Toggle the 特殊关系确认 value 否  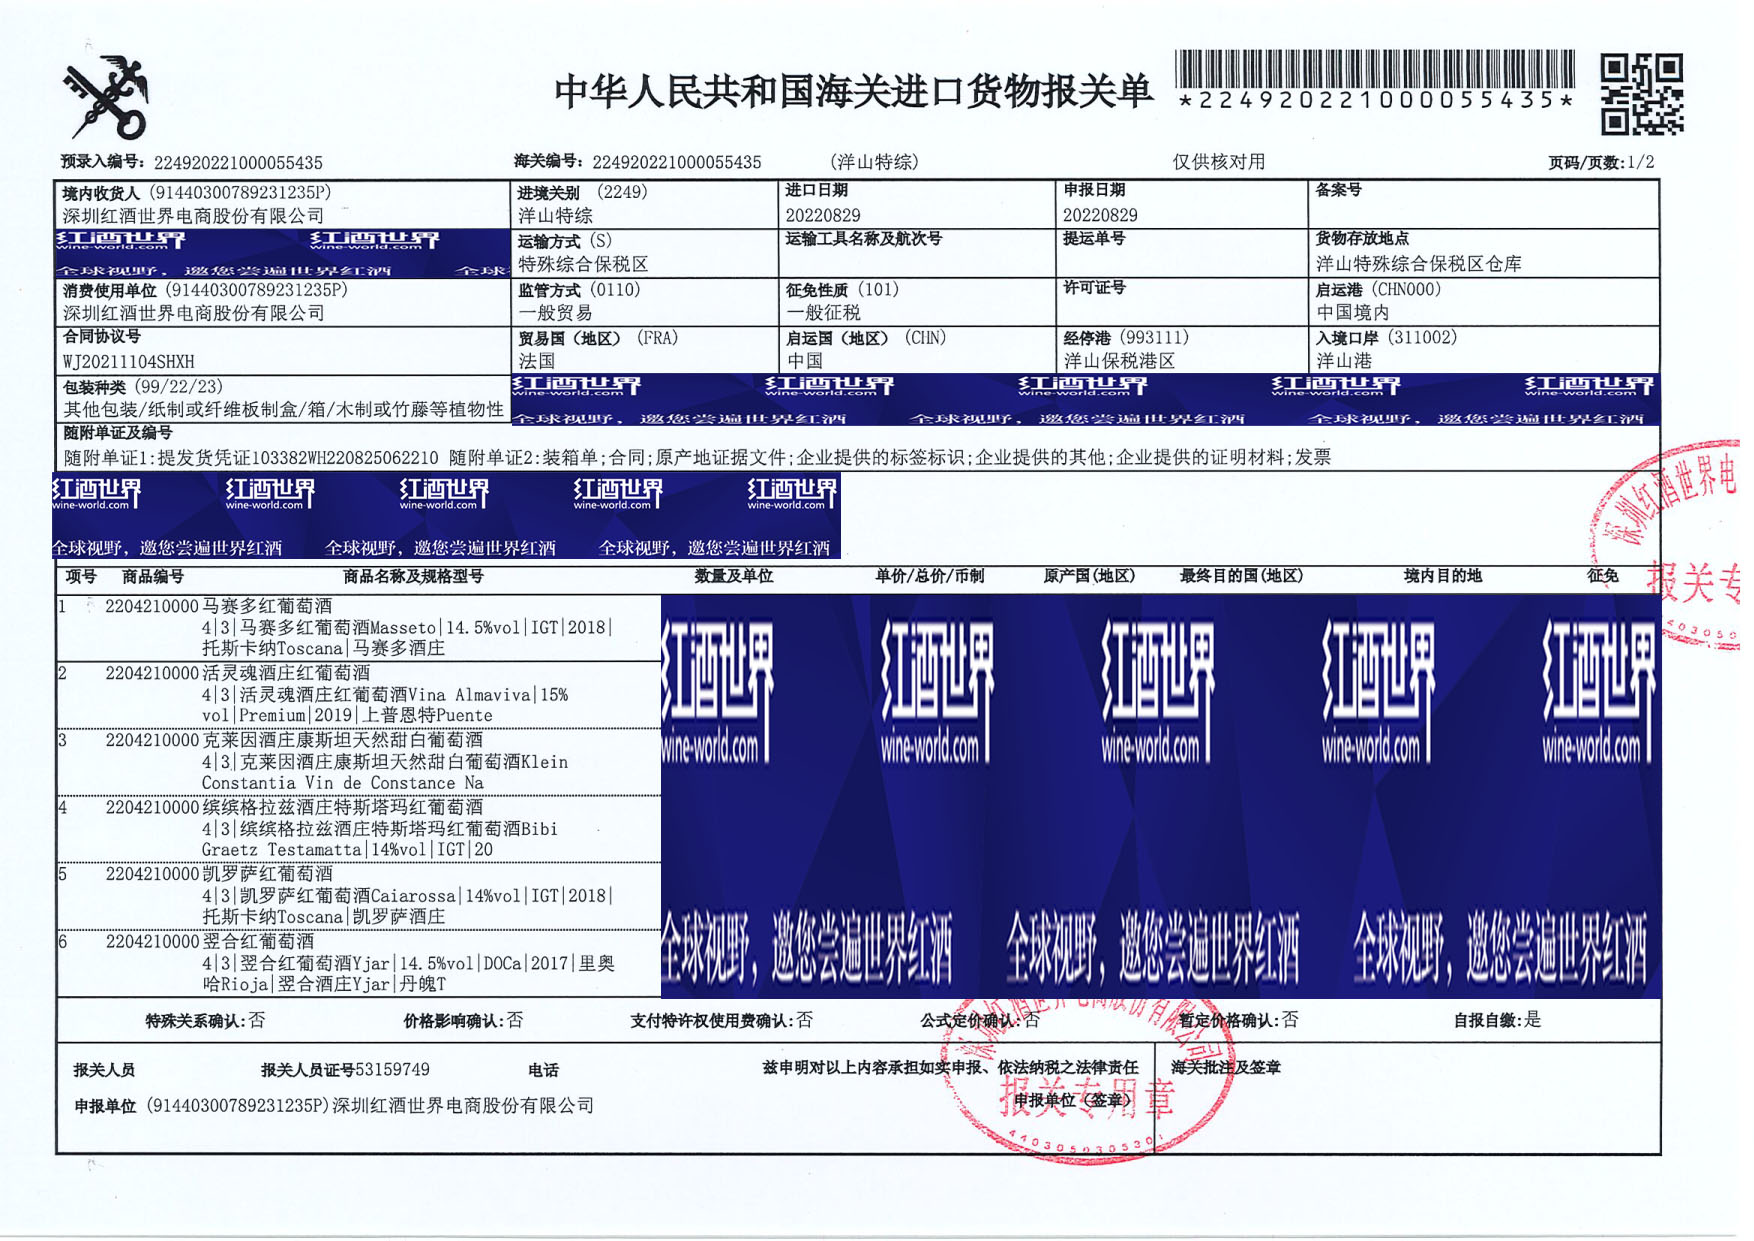click(257, 1020)
